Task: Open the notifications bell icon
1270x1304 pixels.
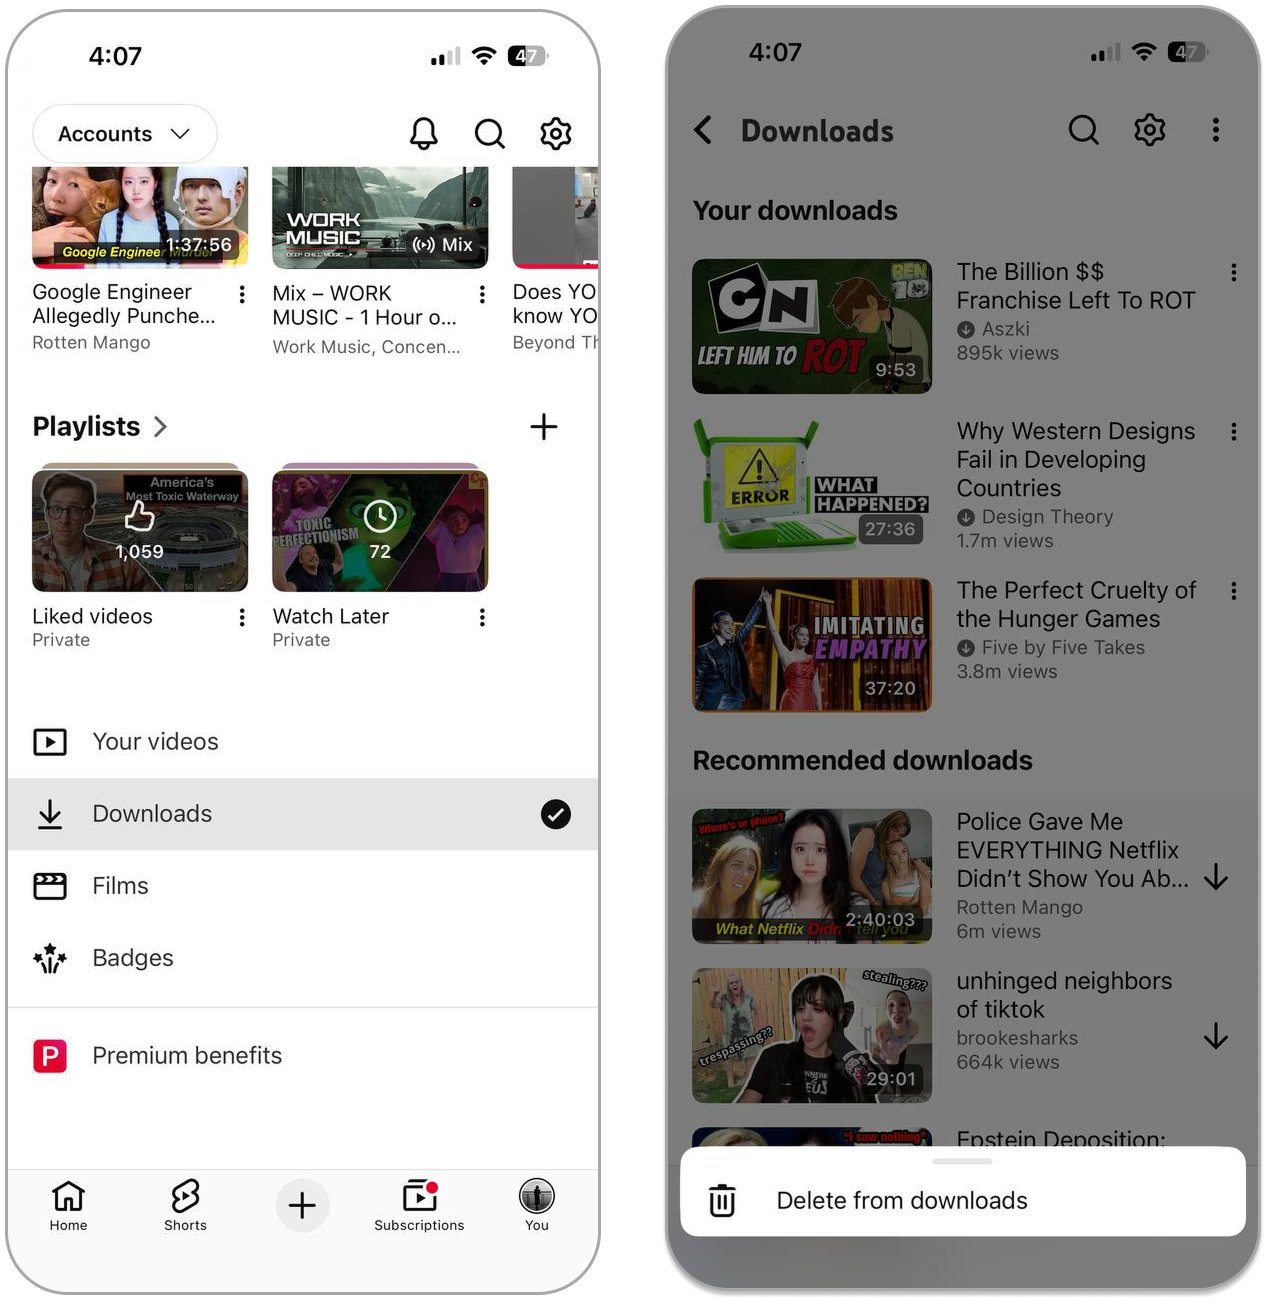Action: pyautogui.click(x=423, y=133)
